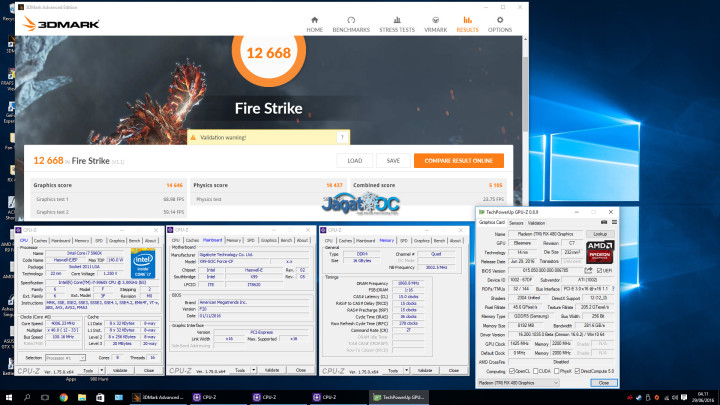The width and height of the screenshot is (720, 405).
Task: Click Compare Result Online button
Action: click(459, 161)
